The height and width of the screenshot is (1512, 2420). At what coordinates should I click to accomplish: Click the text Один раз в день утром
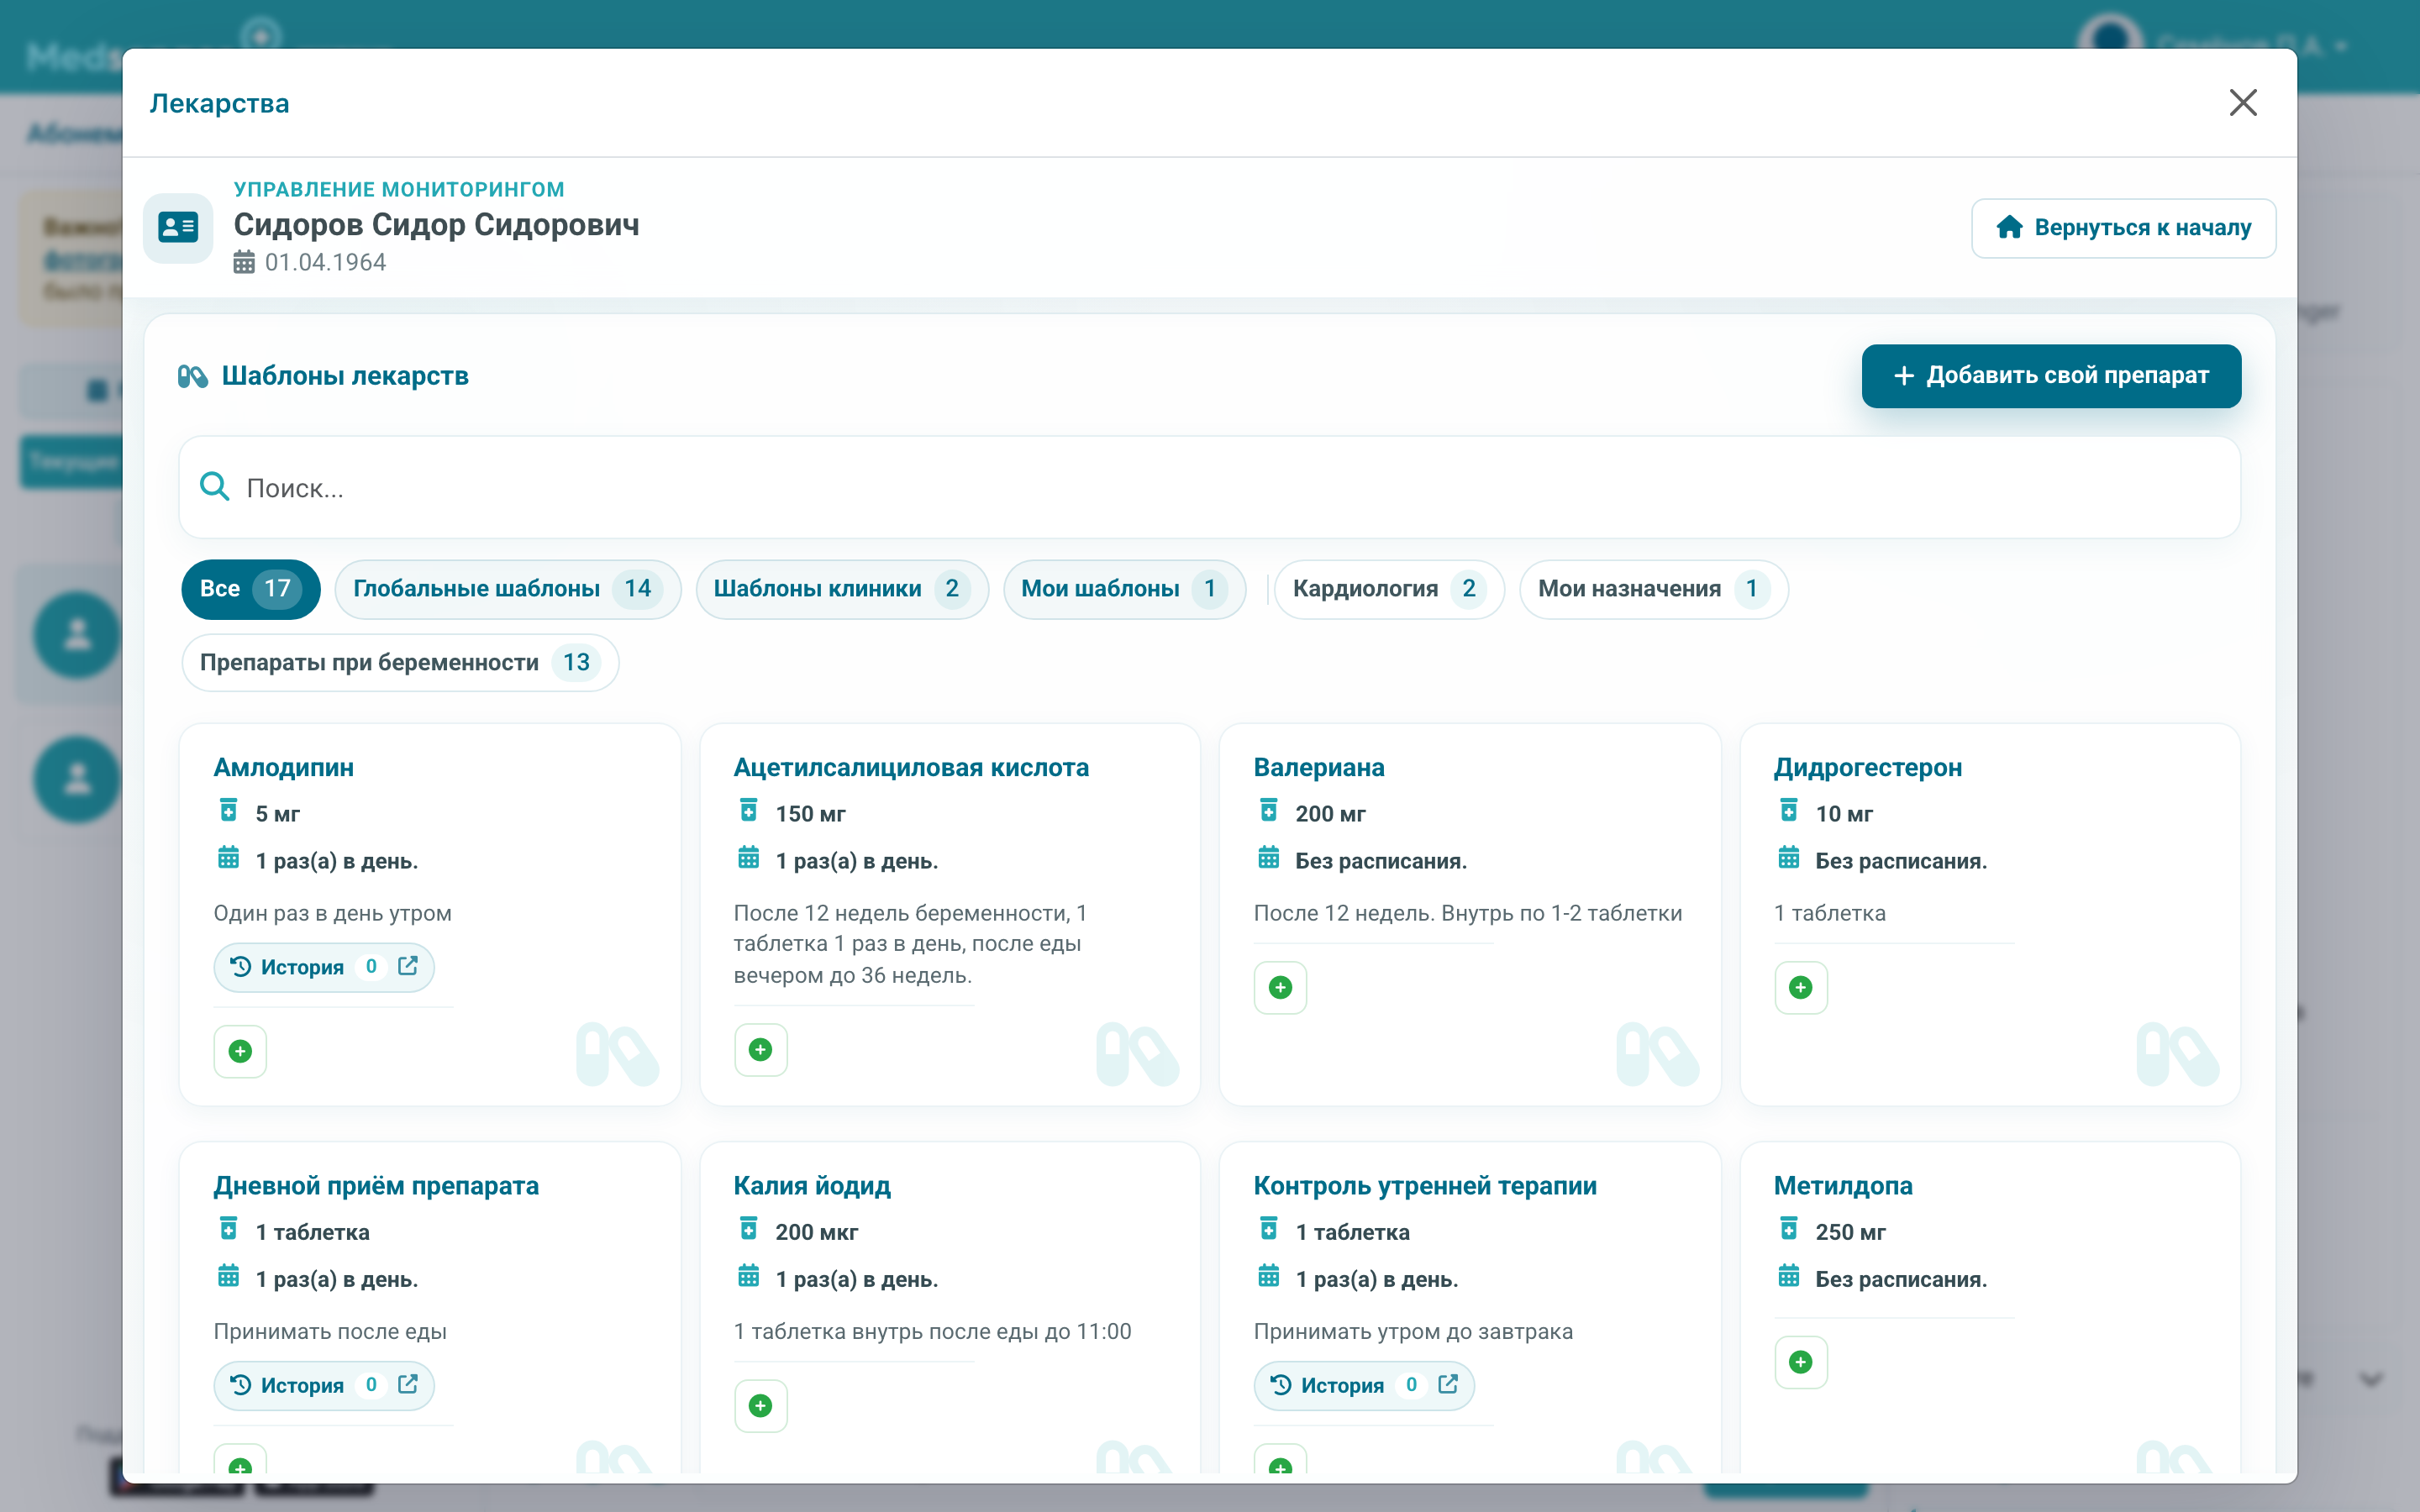coord(333,913)
